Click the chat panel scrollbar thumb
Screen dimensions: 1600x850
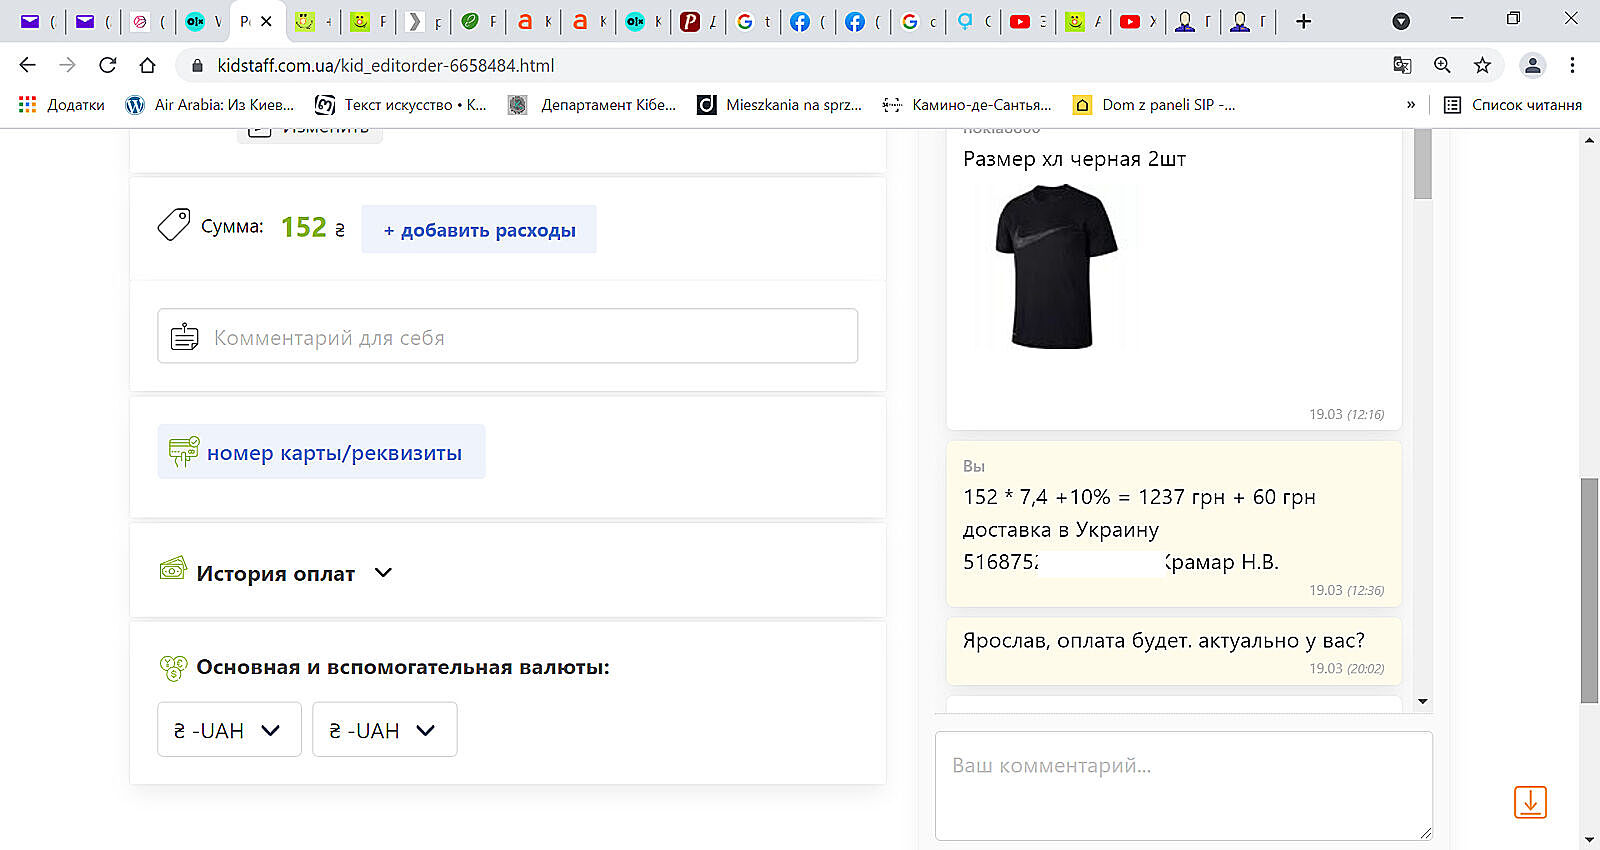1423,165
